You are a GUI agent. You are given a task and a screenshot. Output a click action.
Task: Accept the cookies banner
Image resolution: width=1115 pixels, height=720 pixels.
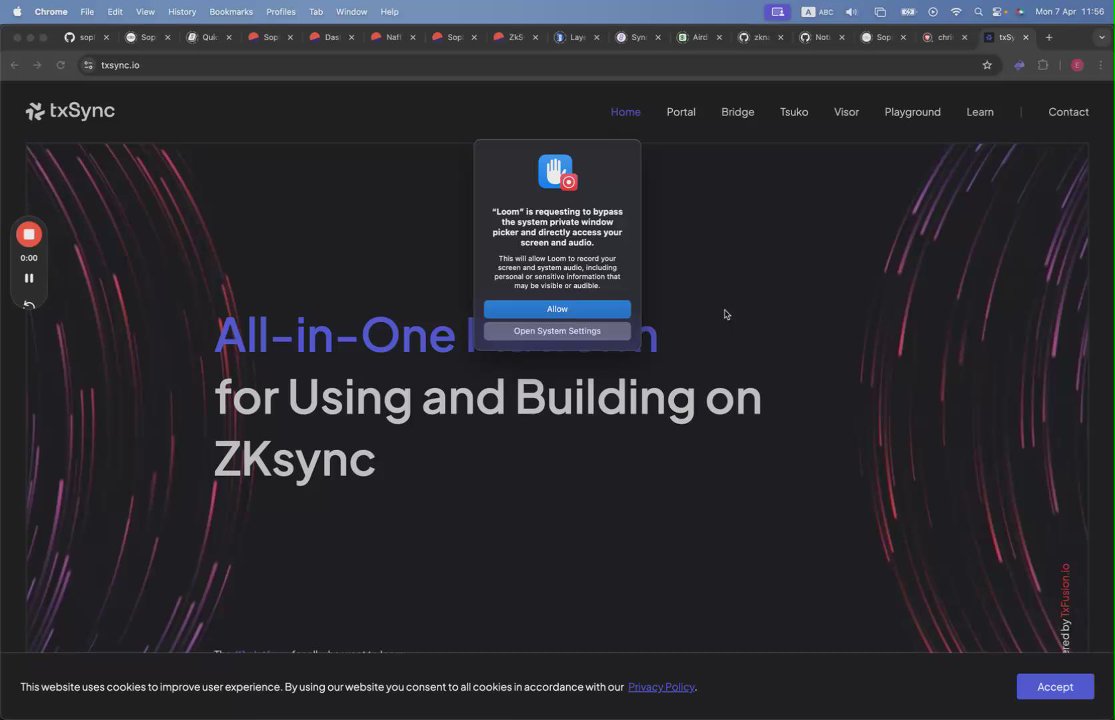pyautogui.click(x=1055, y=687)
